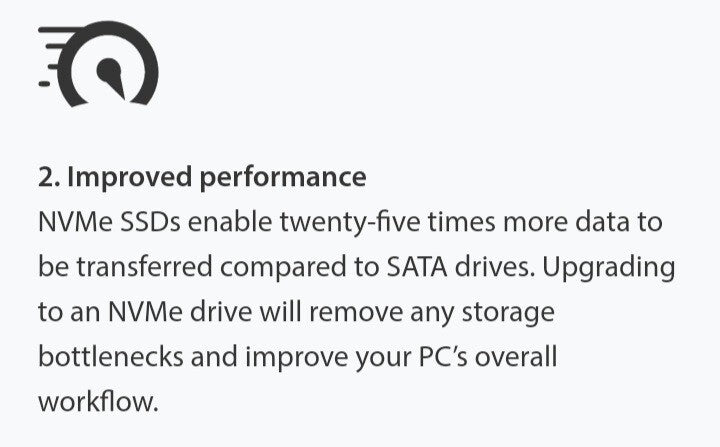Click the word 'transferred' in the second line

[144, 267]
